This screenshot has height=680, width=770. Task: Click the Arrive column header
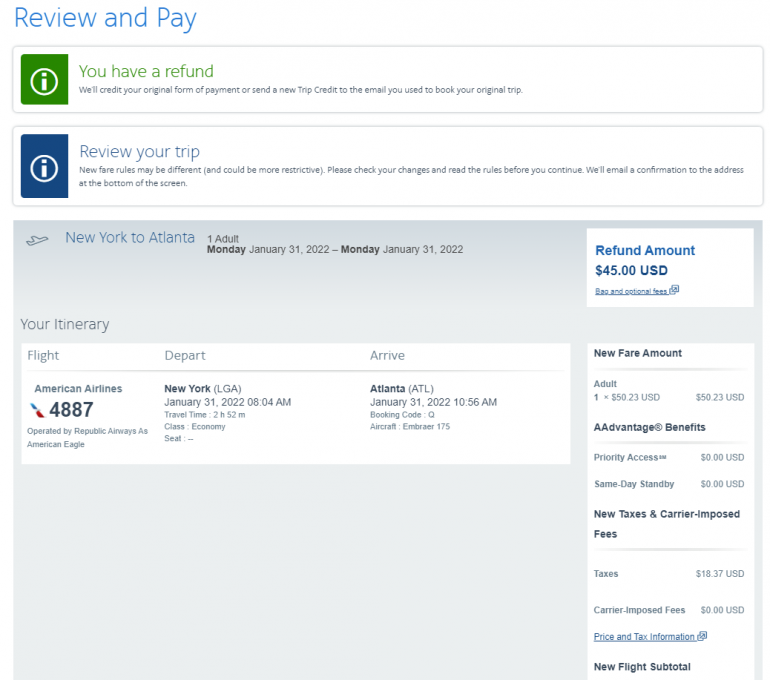coord(387,355)
